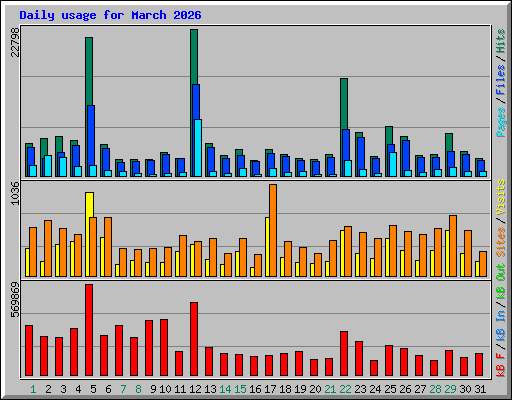Click the tall yellow visits bar for day 5
This screenshot has height=400, width=512.
point(89,234)
